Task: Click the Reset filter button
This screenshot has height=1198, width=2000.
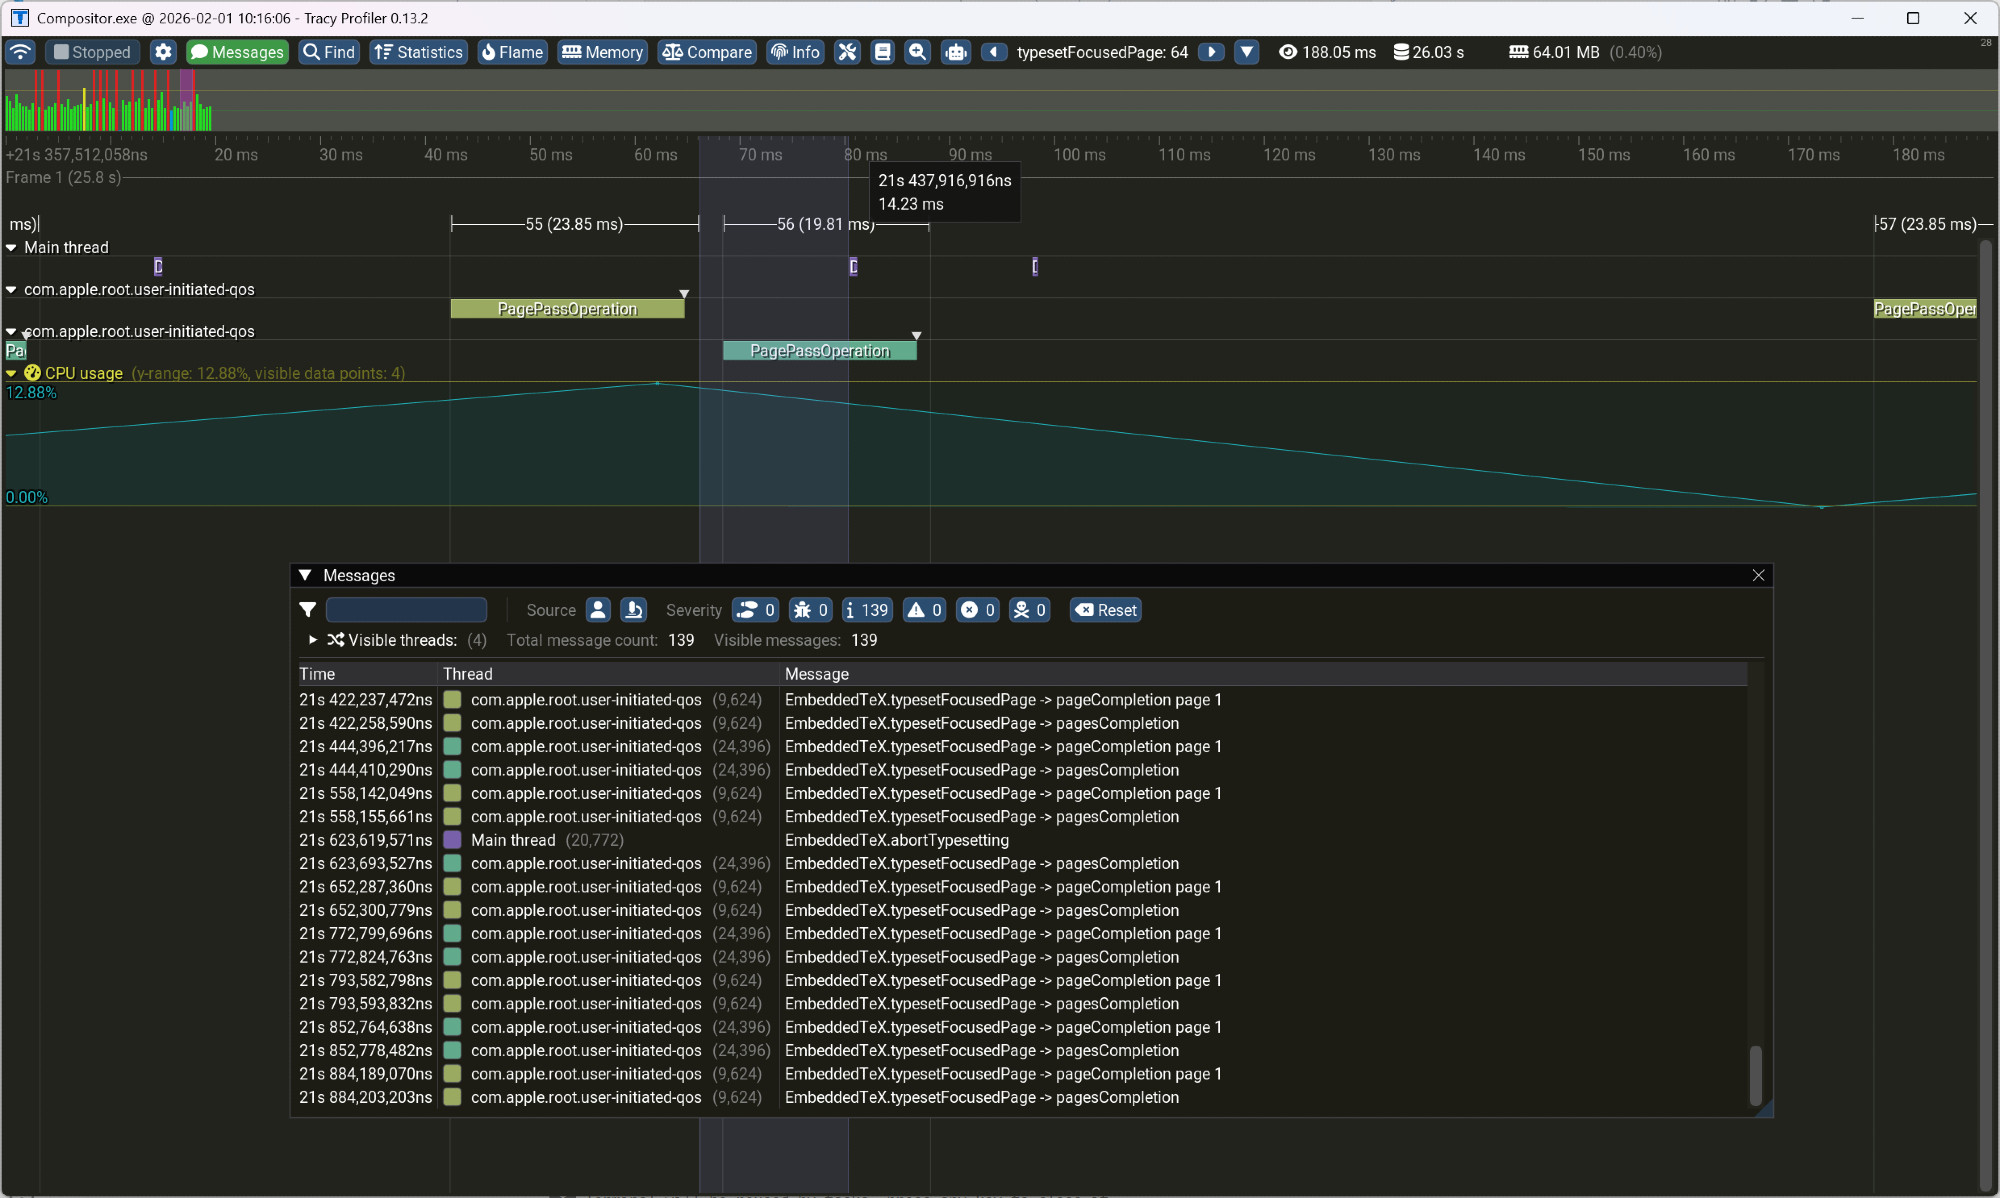Action: (1106, 610)
